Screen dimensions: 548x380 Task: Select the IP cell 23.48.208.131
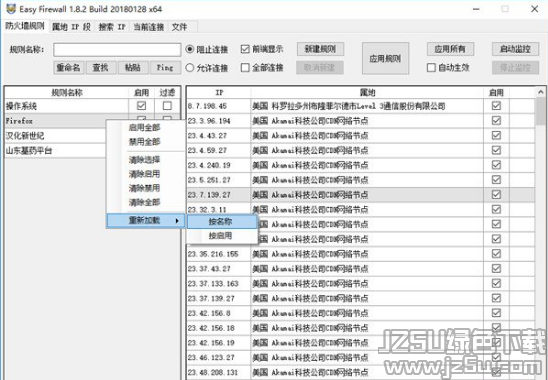tap(218, 372)
